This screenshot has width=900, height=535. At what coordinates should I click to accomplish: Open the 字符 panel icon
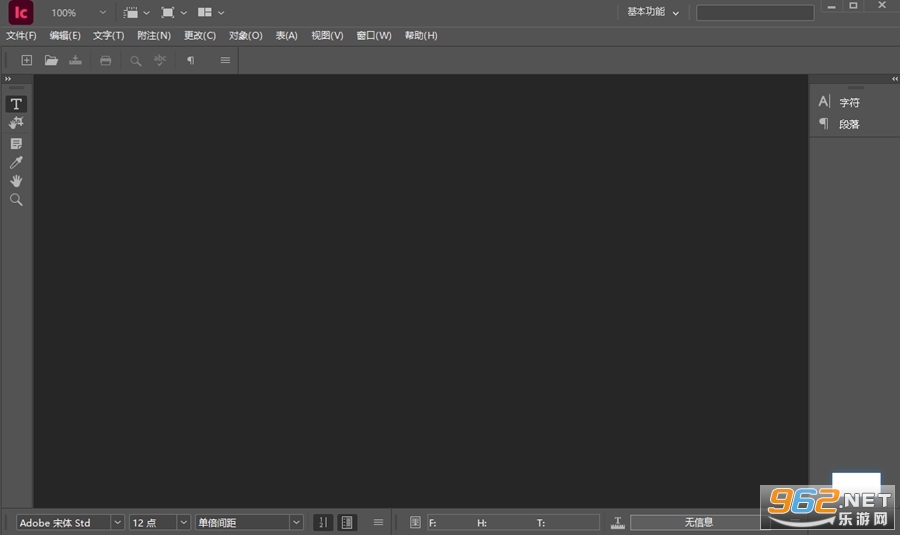[824, 102]
